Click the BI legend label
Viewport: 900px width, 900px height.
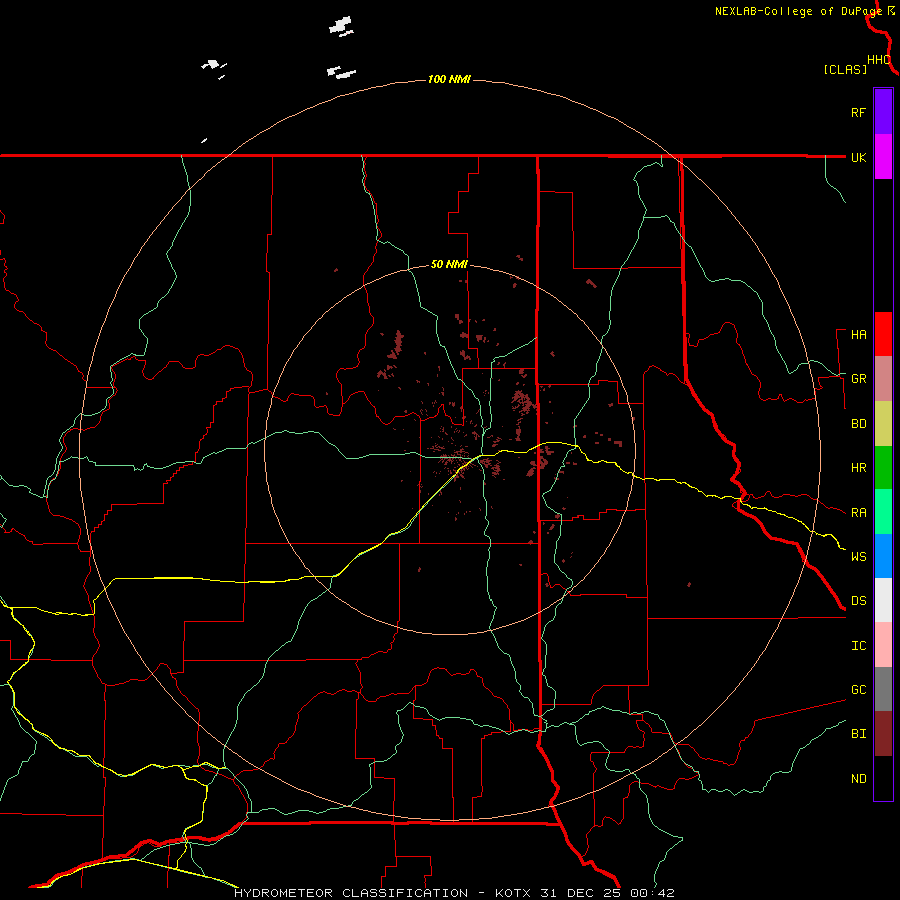858,734
